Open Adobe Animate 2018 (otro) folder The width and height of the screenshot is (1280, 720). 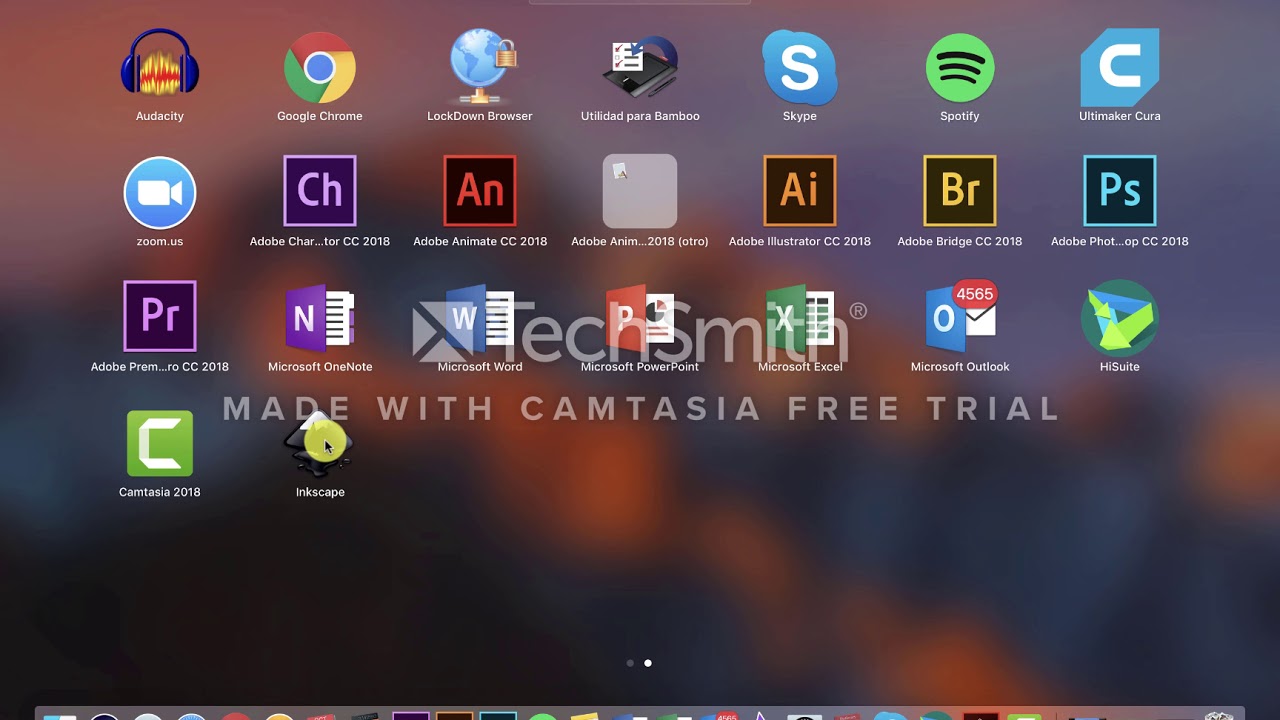(x=640, y=191)
